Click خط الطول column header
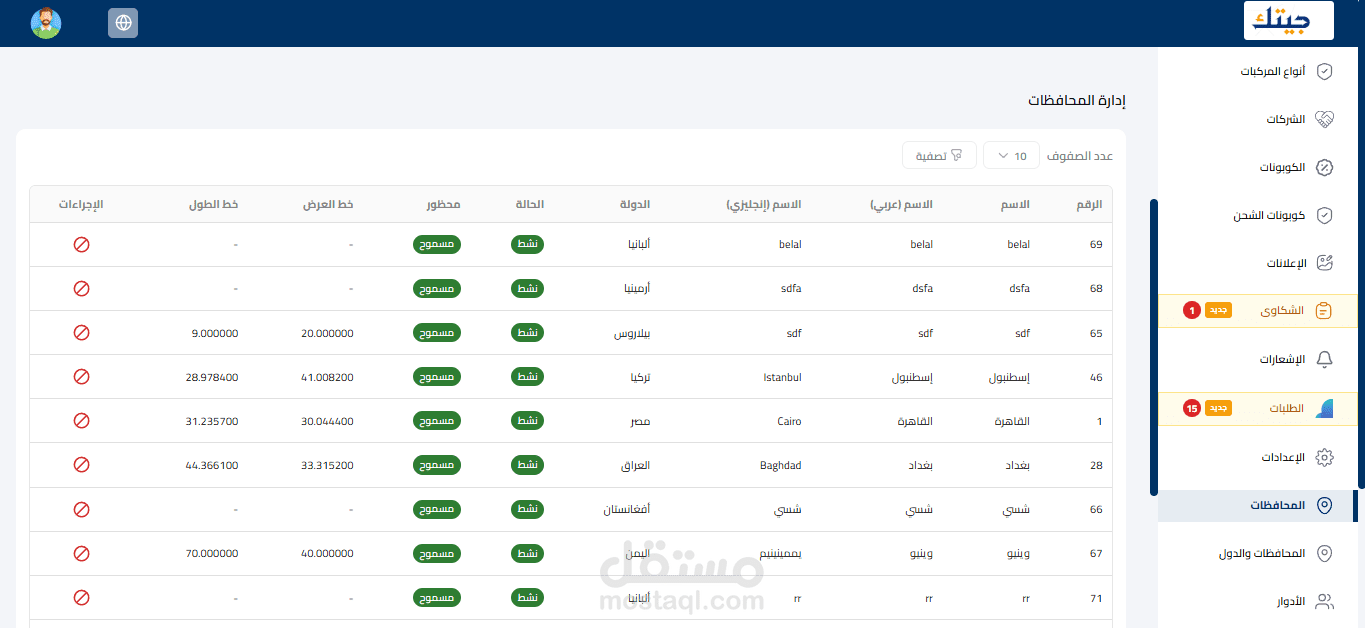The height and width of the screenshot is (628, 1365). (x=214, y=204)
